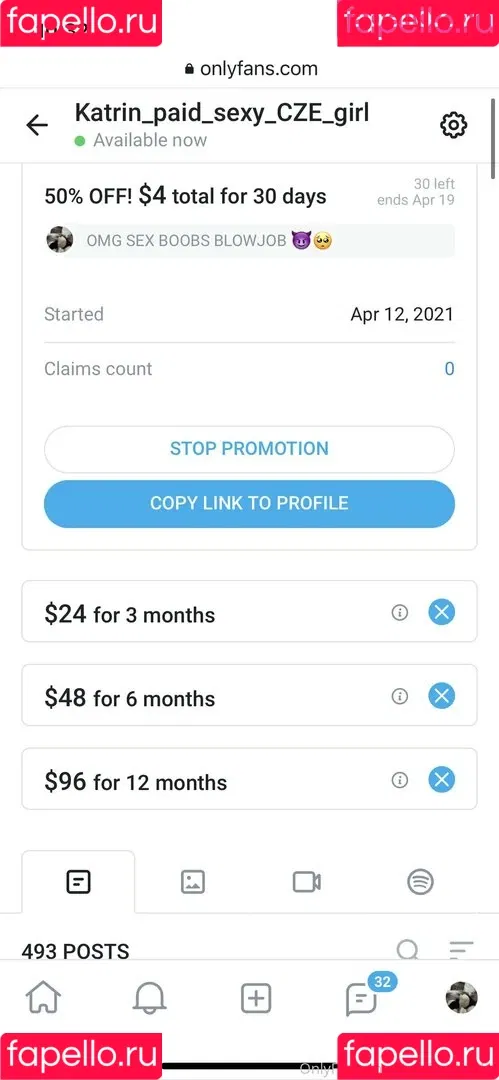This screenshot has width=499, height=1080.
Task: Open profile settings gear icon
Action: (454, 125)
